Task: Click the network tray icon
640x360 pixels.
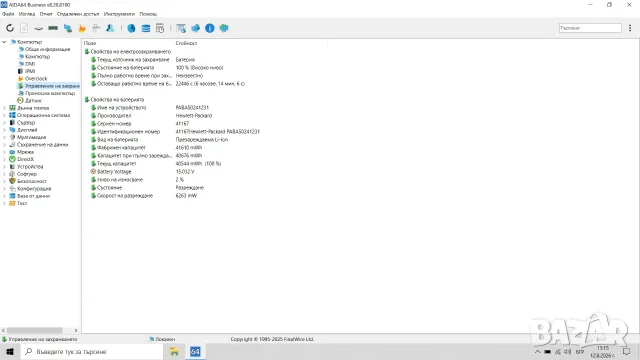Action: (558, 351)
